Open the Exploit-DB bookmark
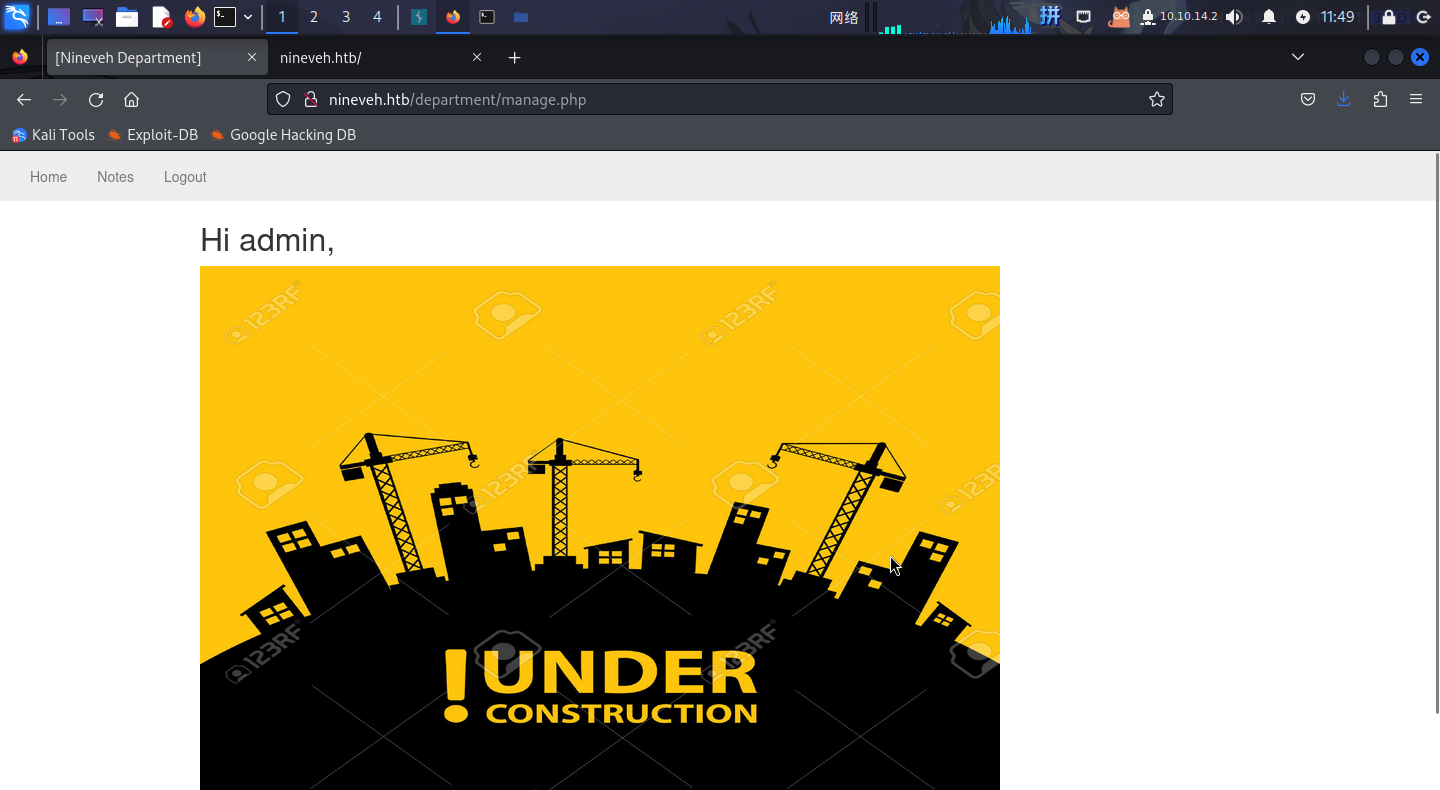 point(153,135)
